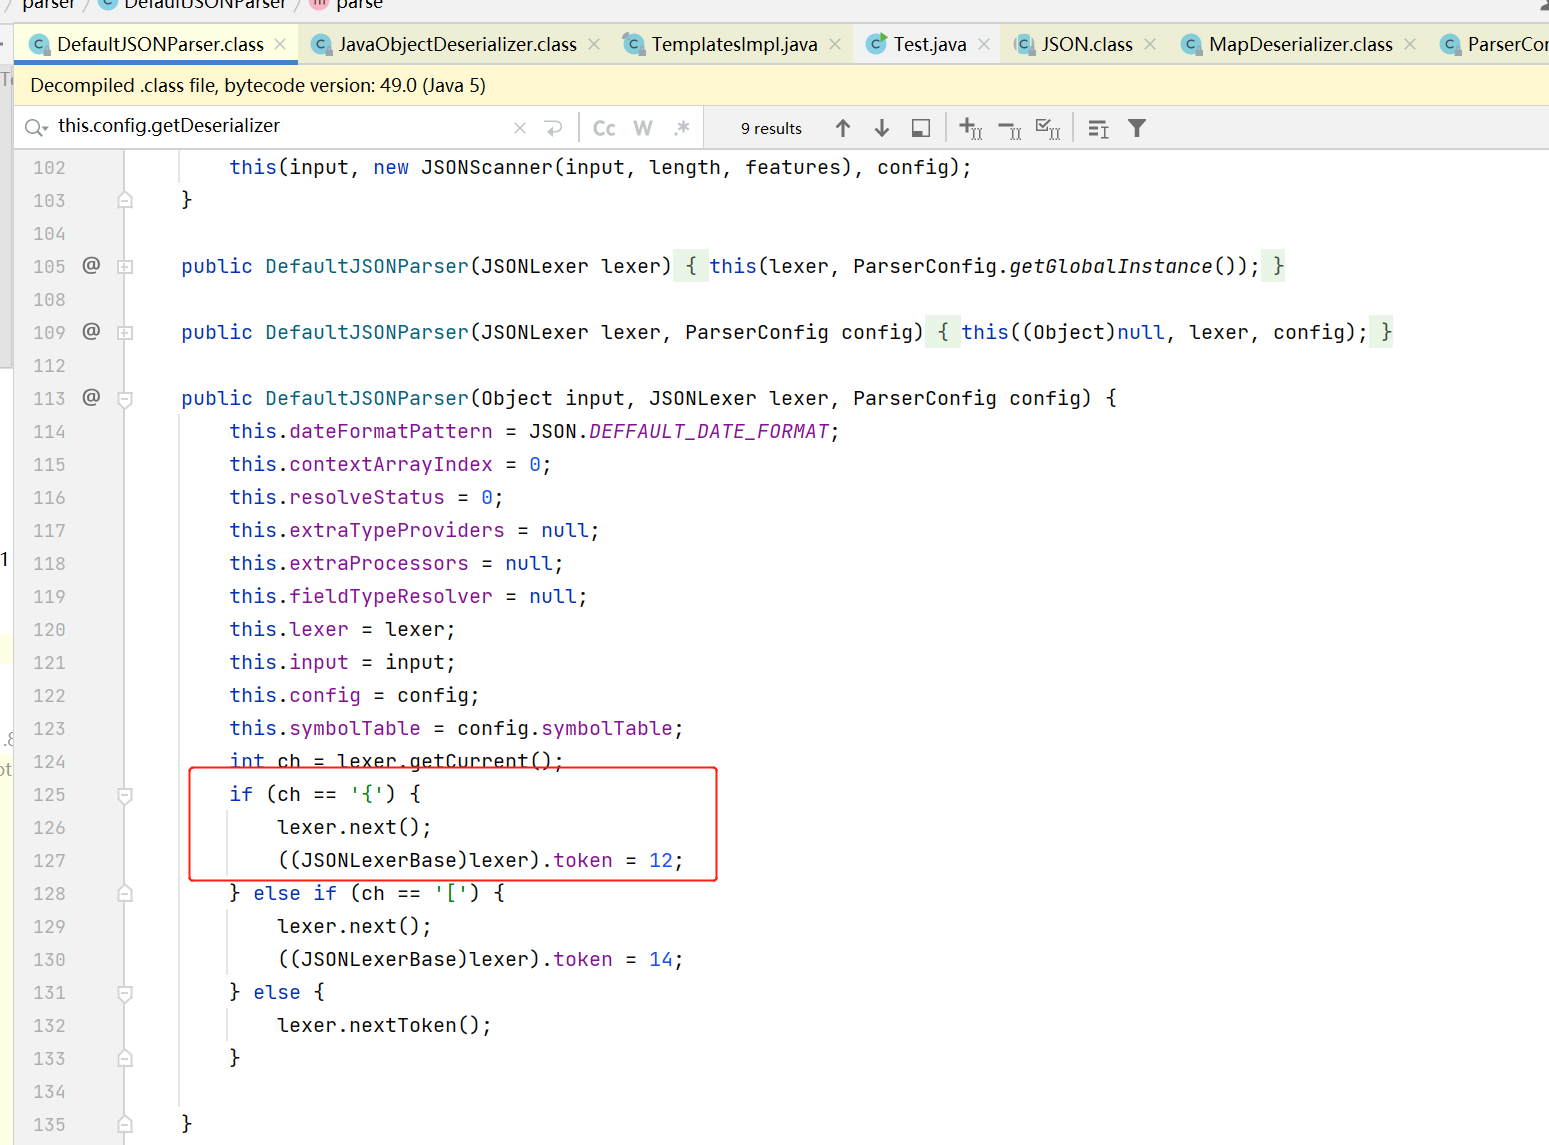This screenshot has width=1549, height=1145.
Task: Click fold end marker at line 103
Action: coord(125,200)
